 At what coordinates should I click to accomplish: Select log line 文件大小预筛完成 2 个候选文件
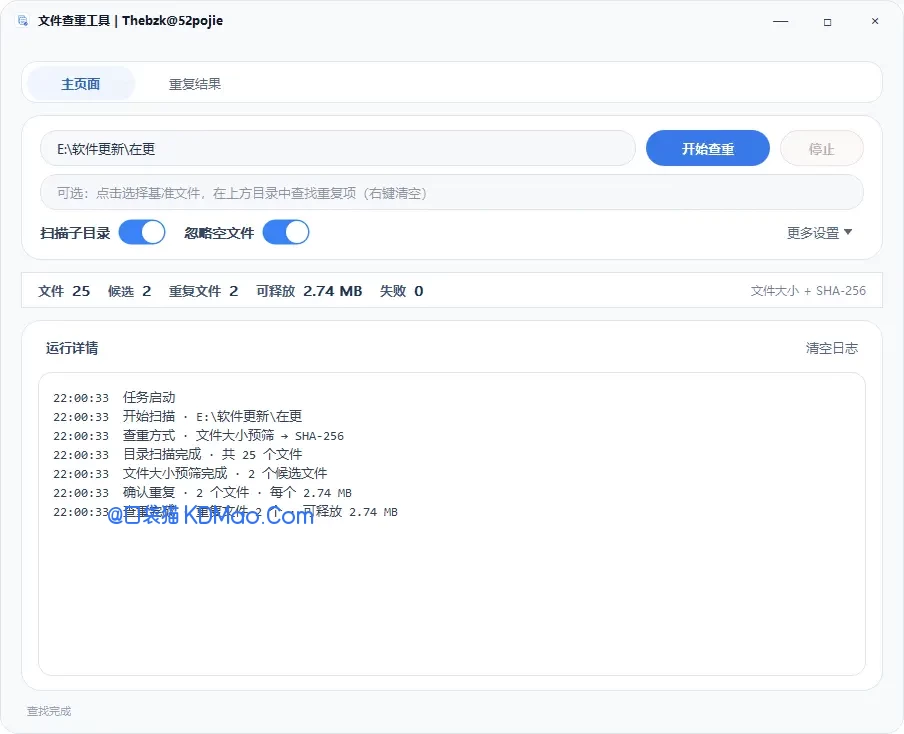point(190,474)
